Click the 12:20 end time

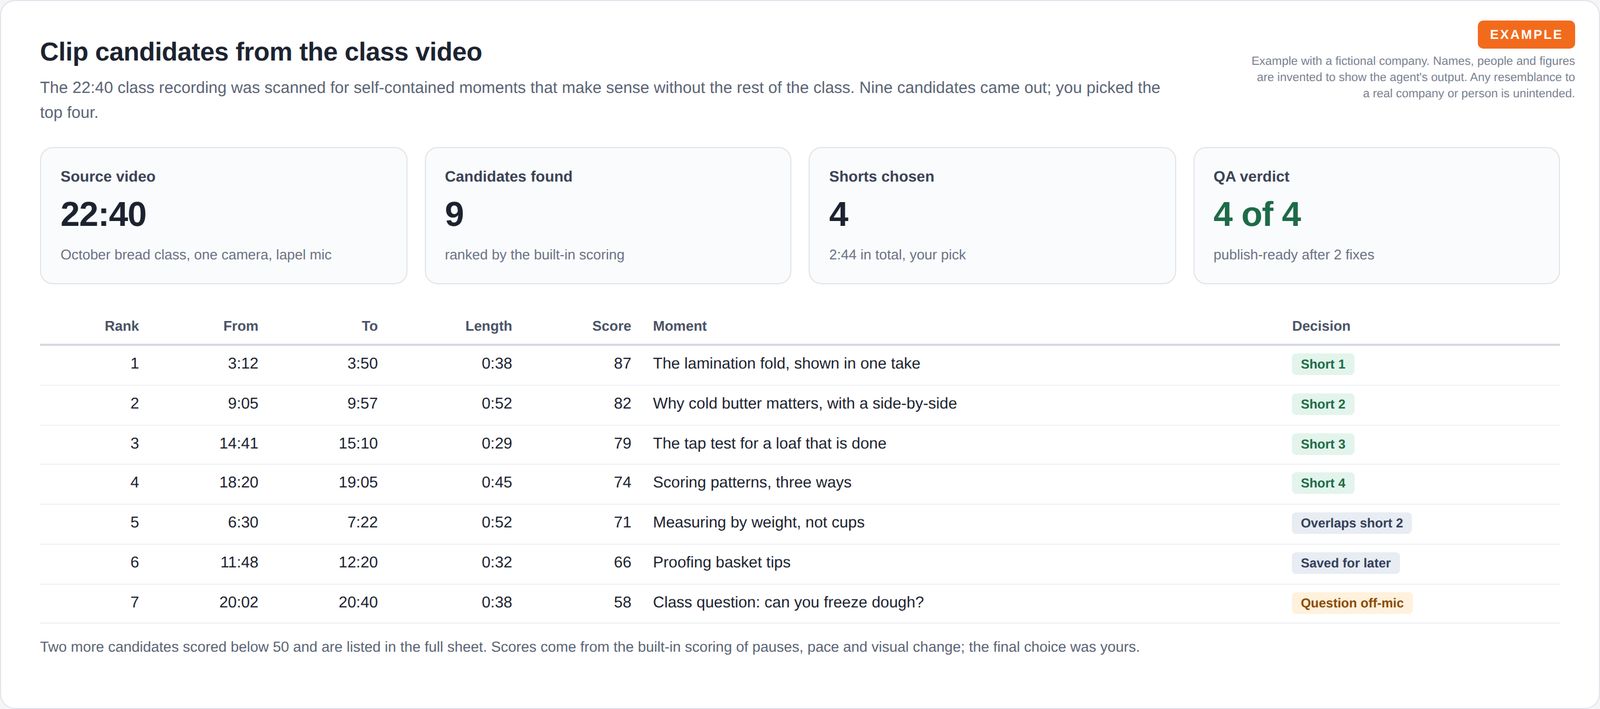click(358, 563)
